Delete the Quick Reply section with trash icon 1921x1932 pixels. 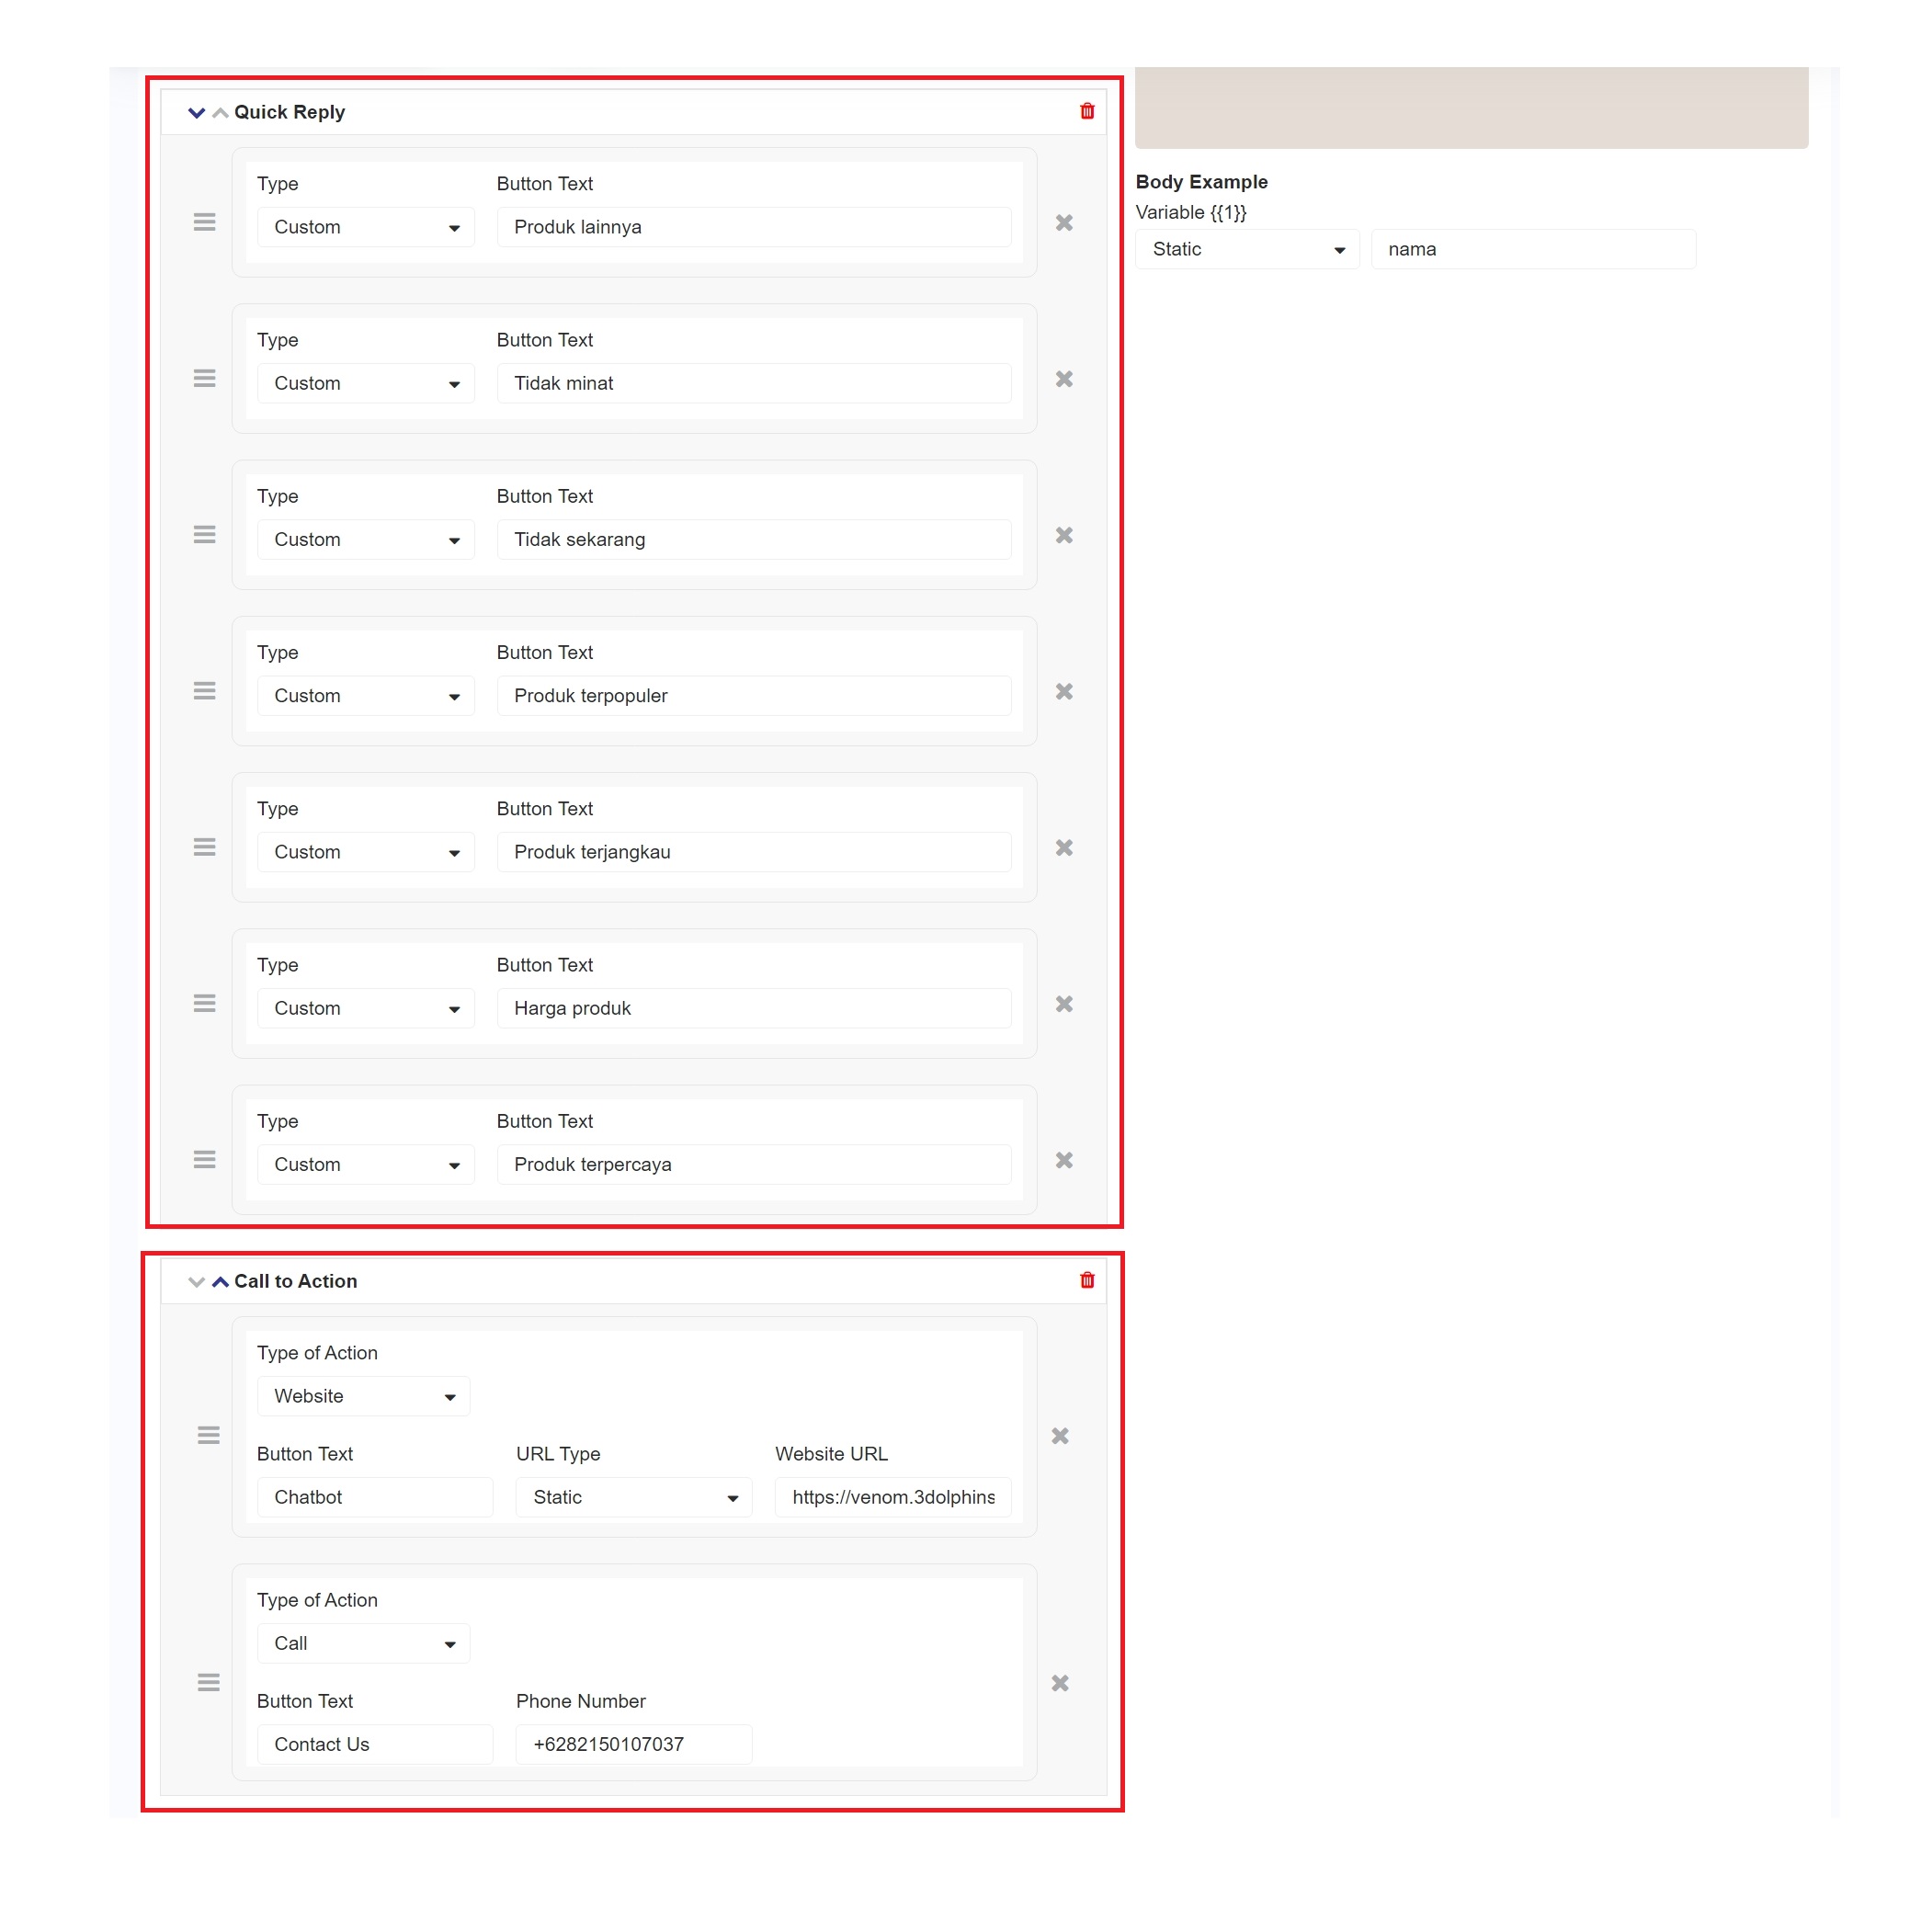(x=1087, y=111)
